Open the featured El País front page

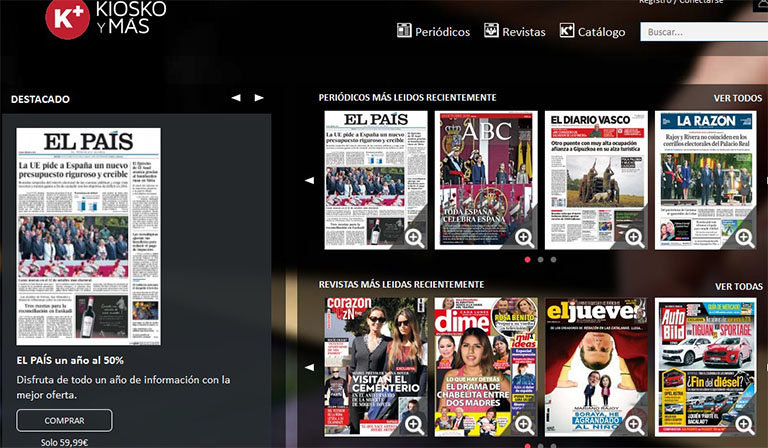point(89,236)
